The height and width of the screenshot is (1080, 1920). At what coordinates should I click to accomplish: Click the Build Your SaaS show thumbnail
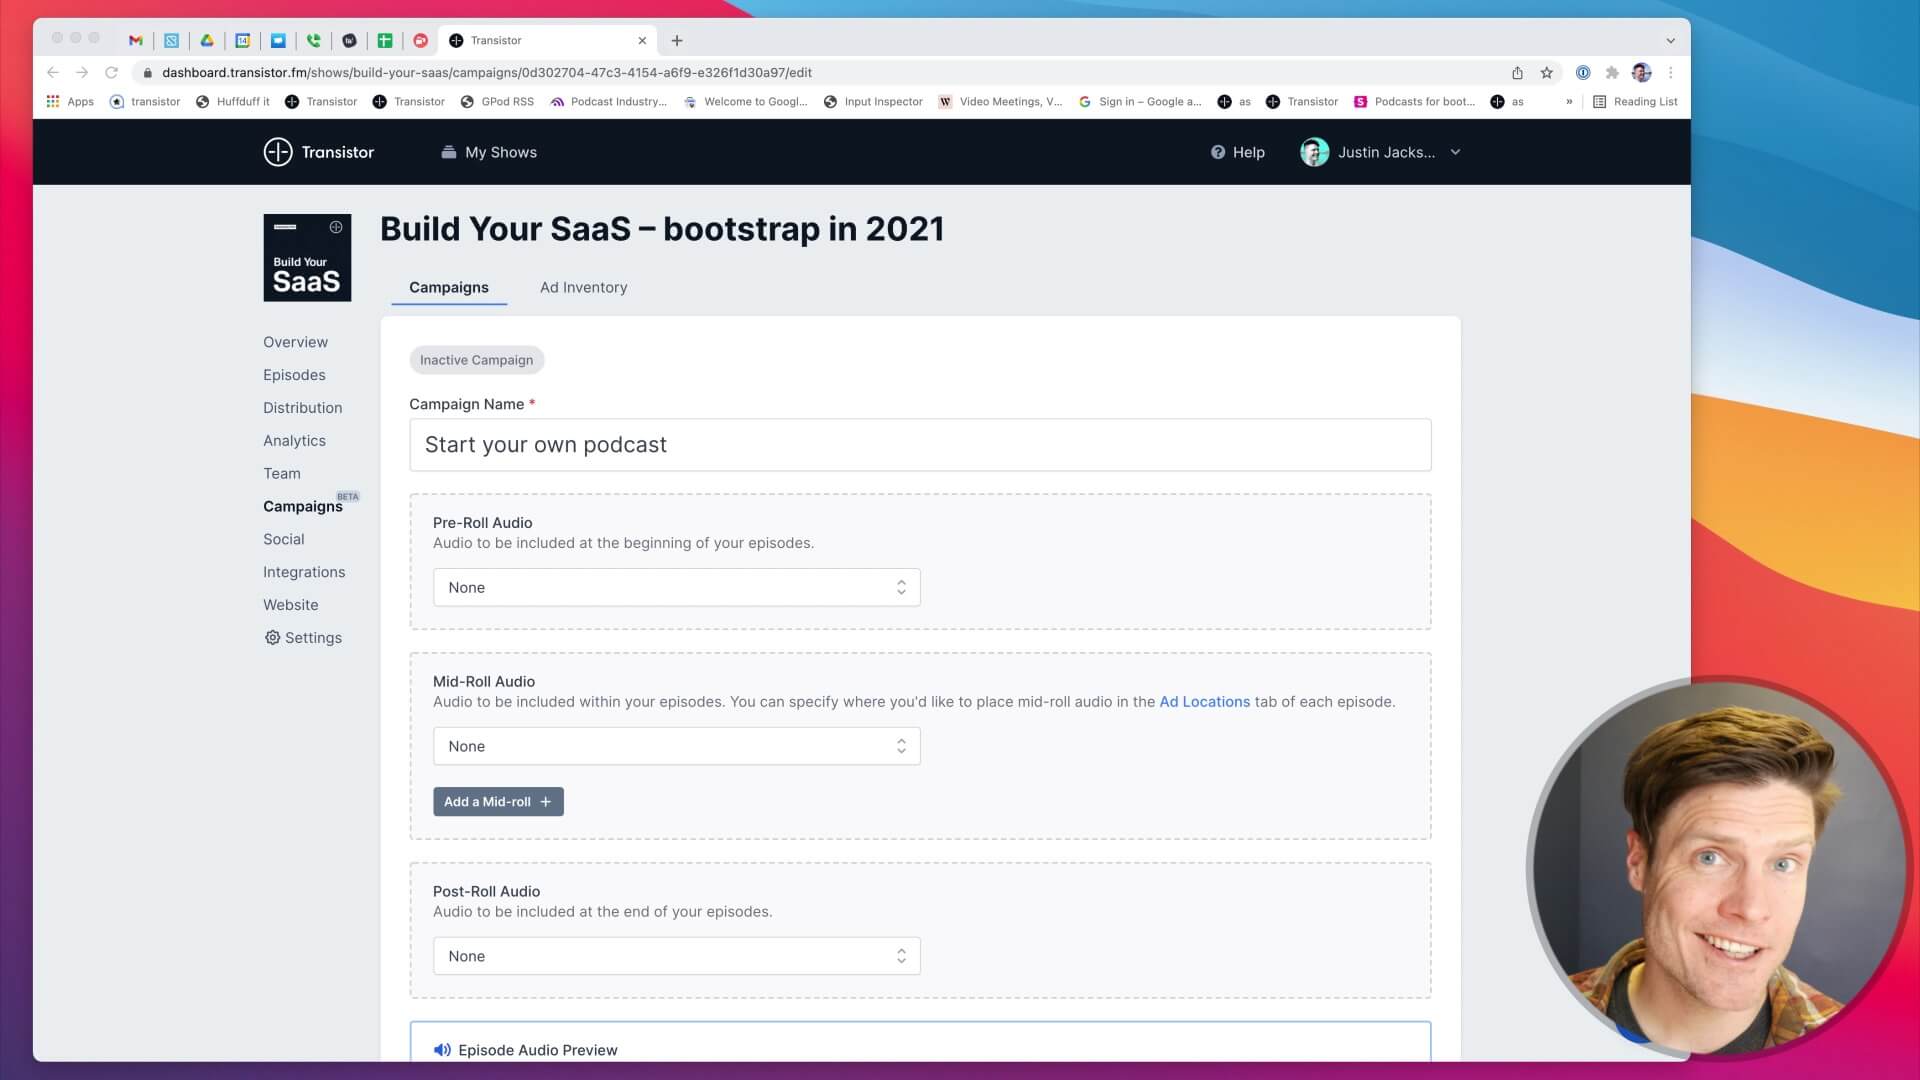click(x=307, y=257)
